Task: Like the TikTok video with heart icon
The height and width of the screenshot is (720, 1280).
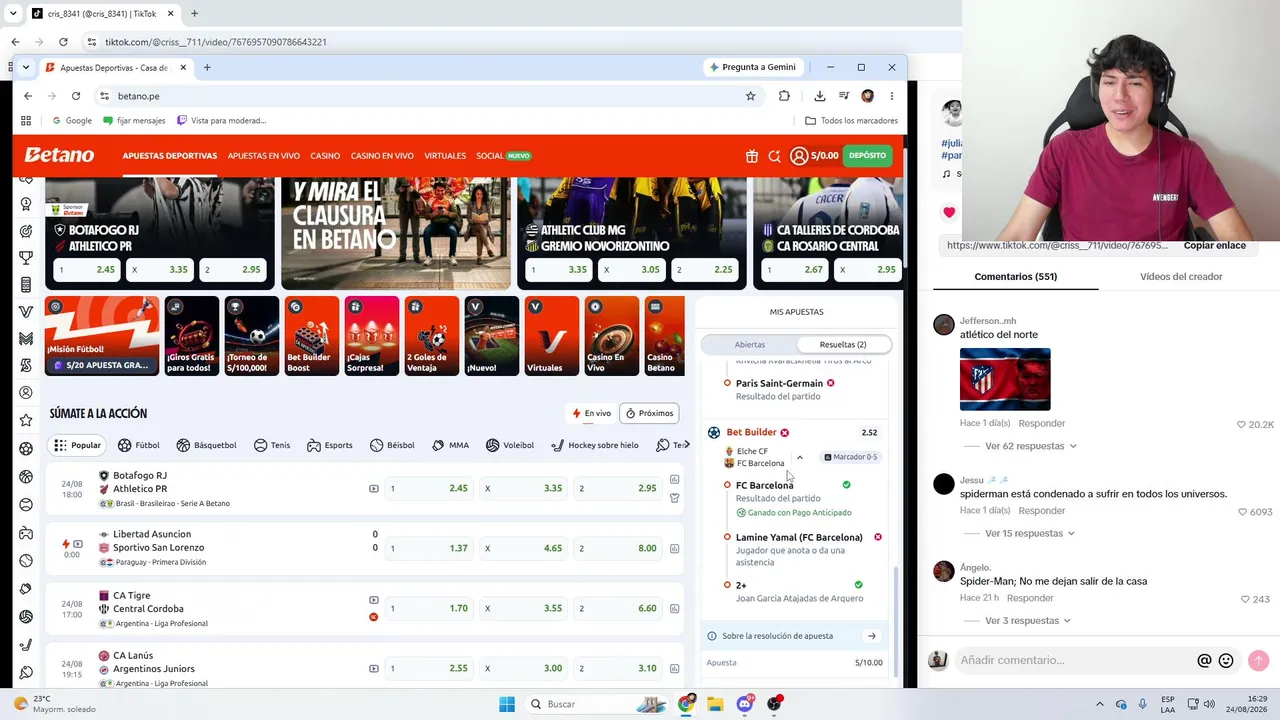Action: (x=949, y=212)
